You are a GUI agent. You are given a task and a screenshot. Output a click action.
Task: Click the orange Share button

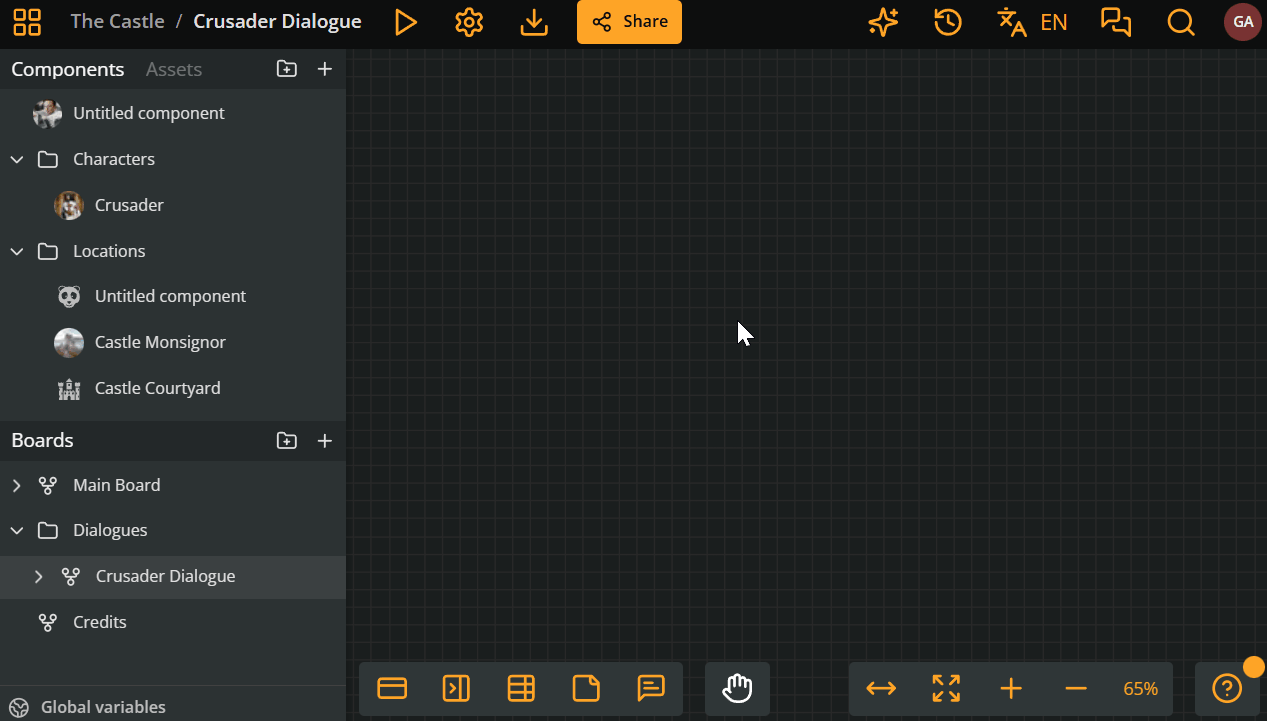pos(629,22)
